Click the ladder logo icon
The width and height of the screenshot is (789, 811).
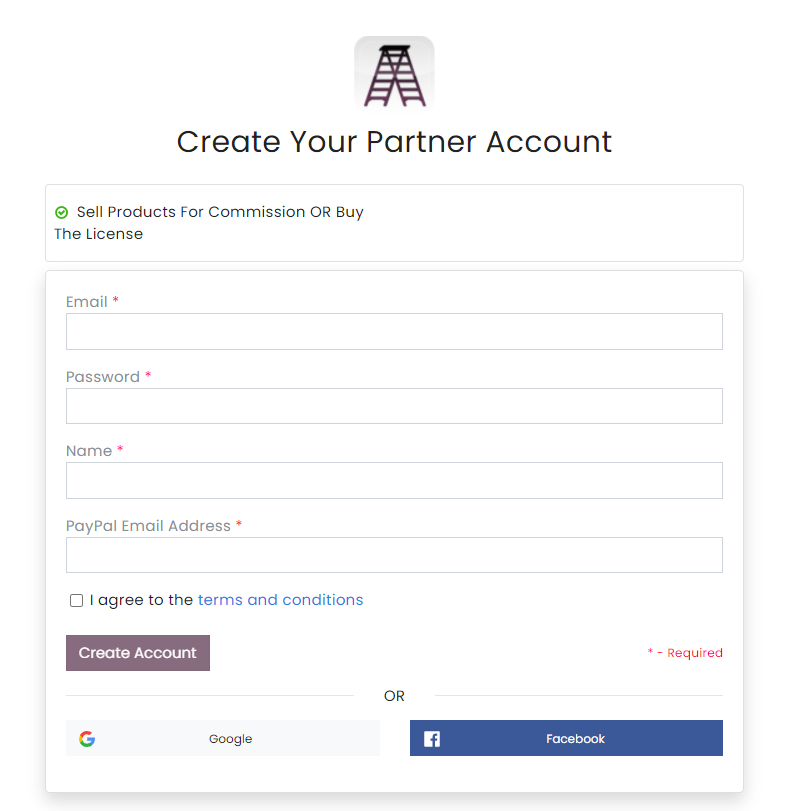click(x=394, y=72)
